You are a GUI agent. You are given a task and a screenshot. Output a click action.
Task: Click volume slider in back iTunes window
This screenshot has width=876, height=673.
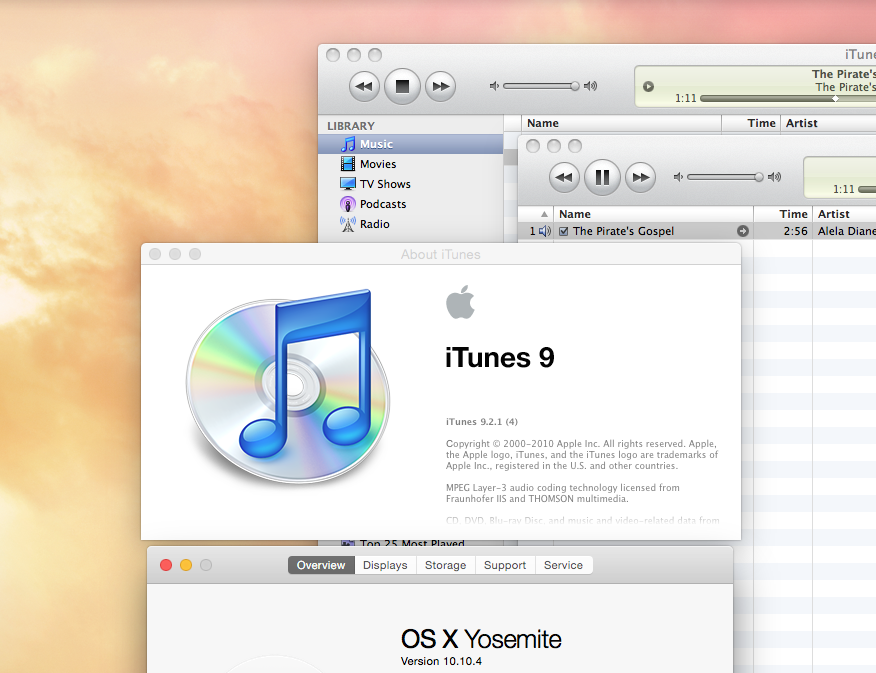[541, 86]
